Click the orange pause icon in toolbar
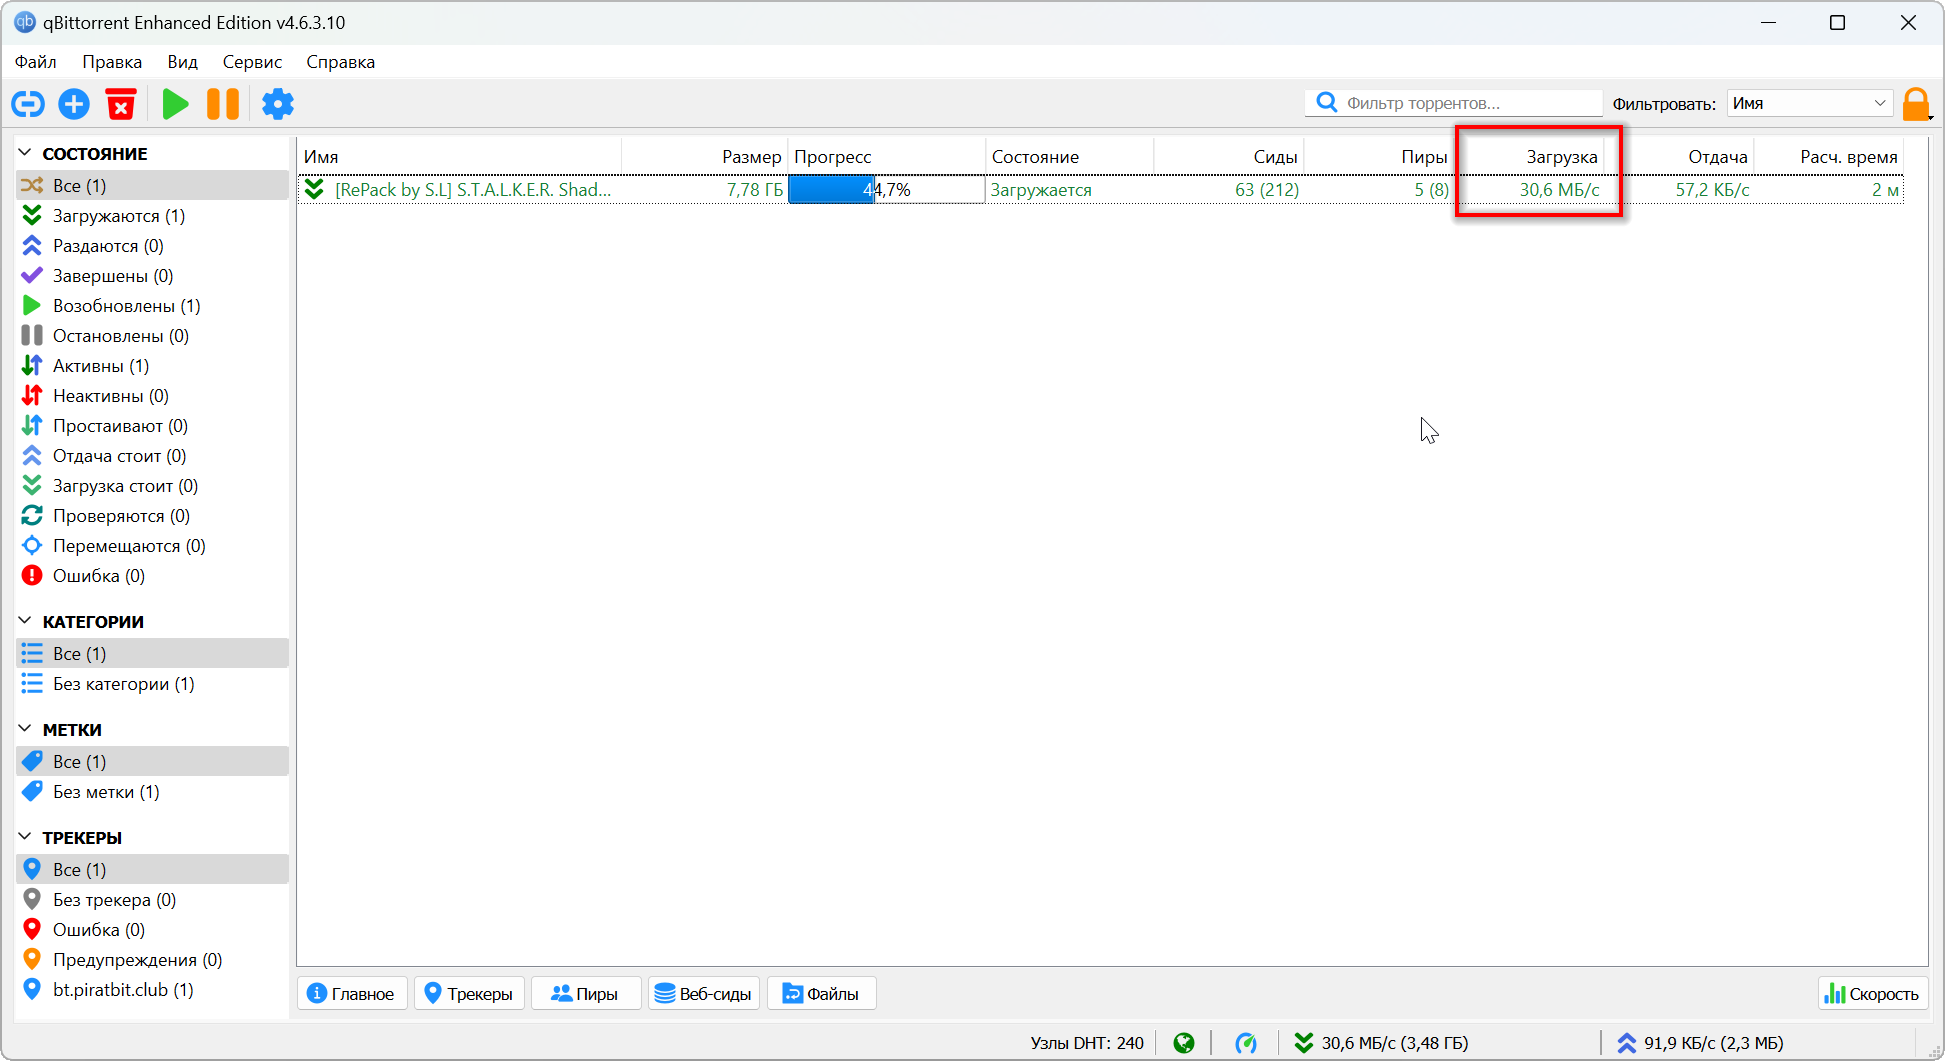Viewport: 1945px width, 1061px height. (x=223, y=104)
